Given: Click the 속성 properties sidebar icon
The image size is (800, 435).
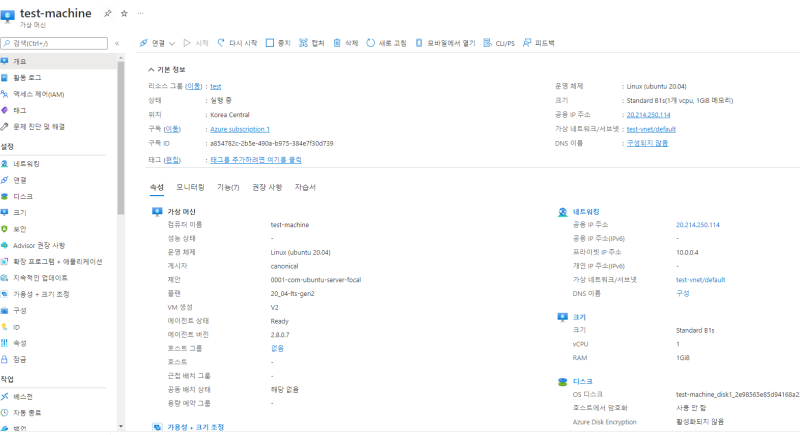Looking at the screenshot, I should point(5,343).
